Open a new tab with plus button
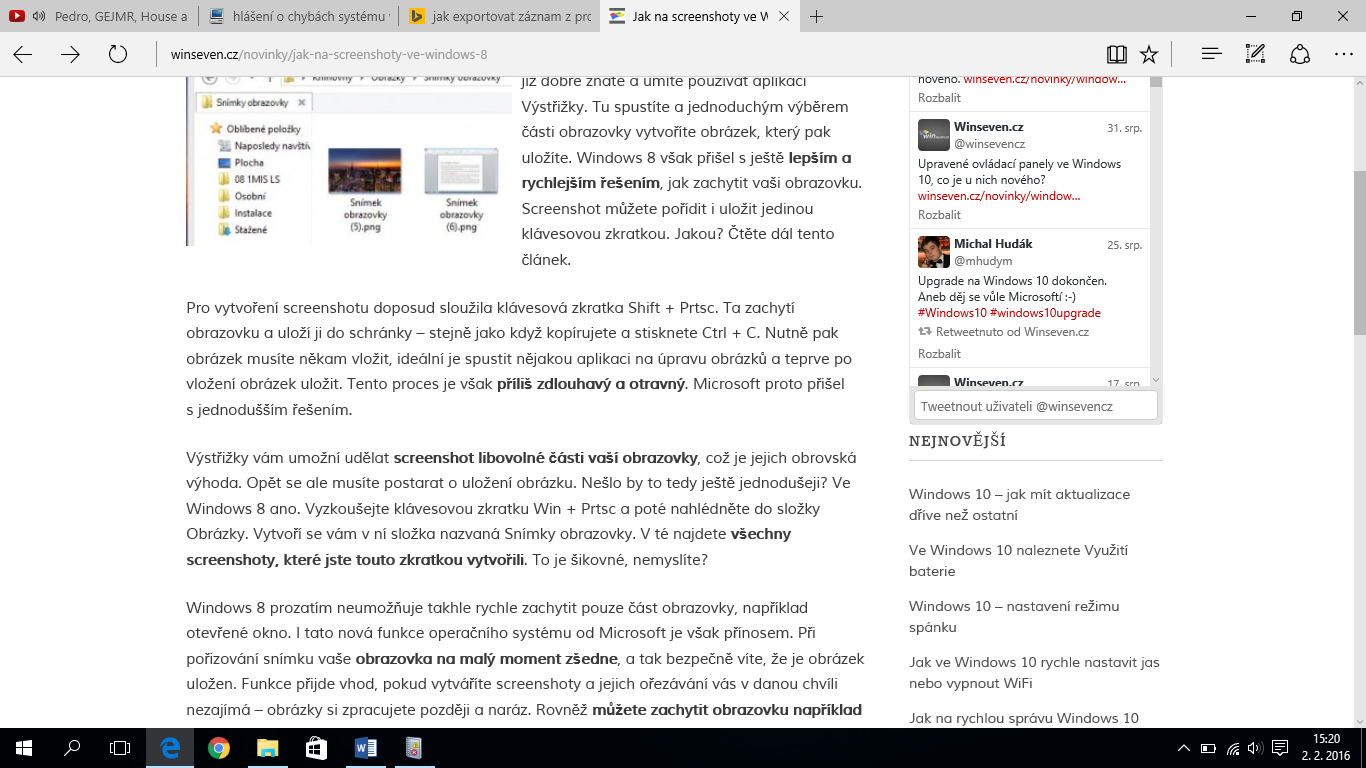Image resolution: width=1366 pixels, height=768 pixels. pos(817,16)
